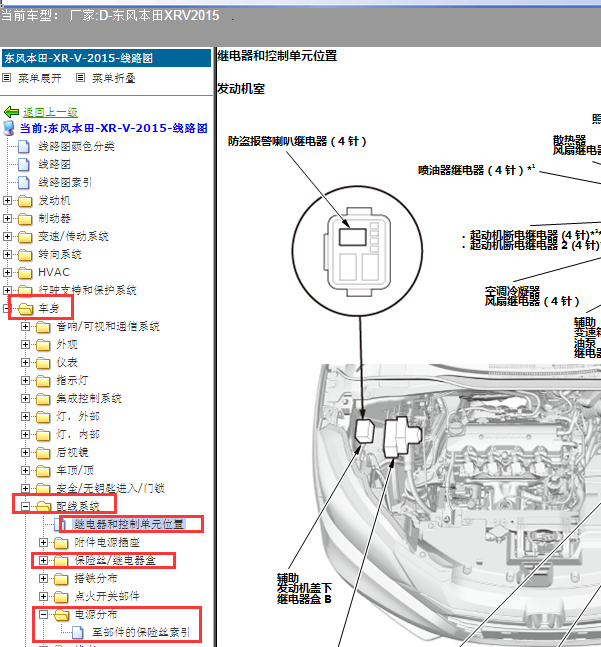Click the 配线系统 folder icon

(44, 507)
